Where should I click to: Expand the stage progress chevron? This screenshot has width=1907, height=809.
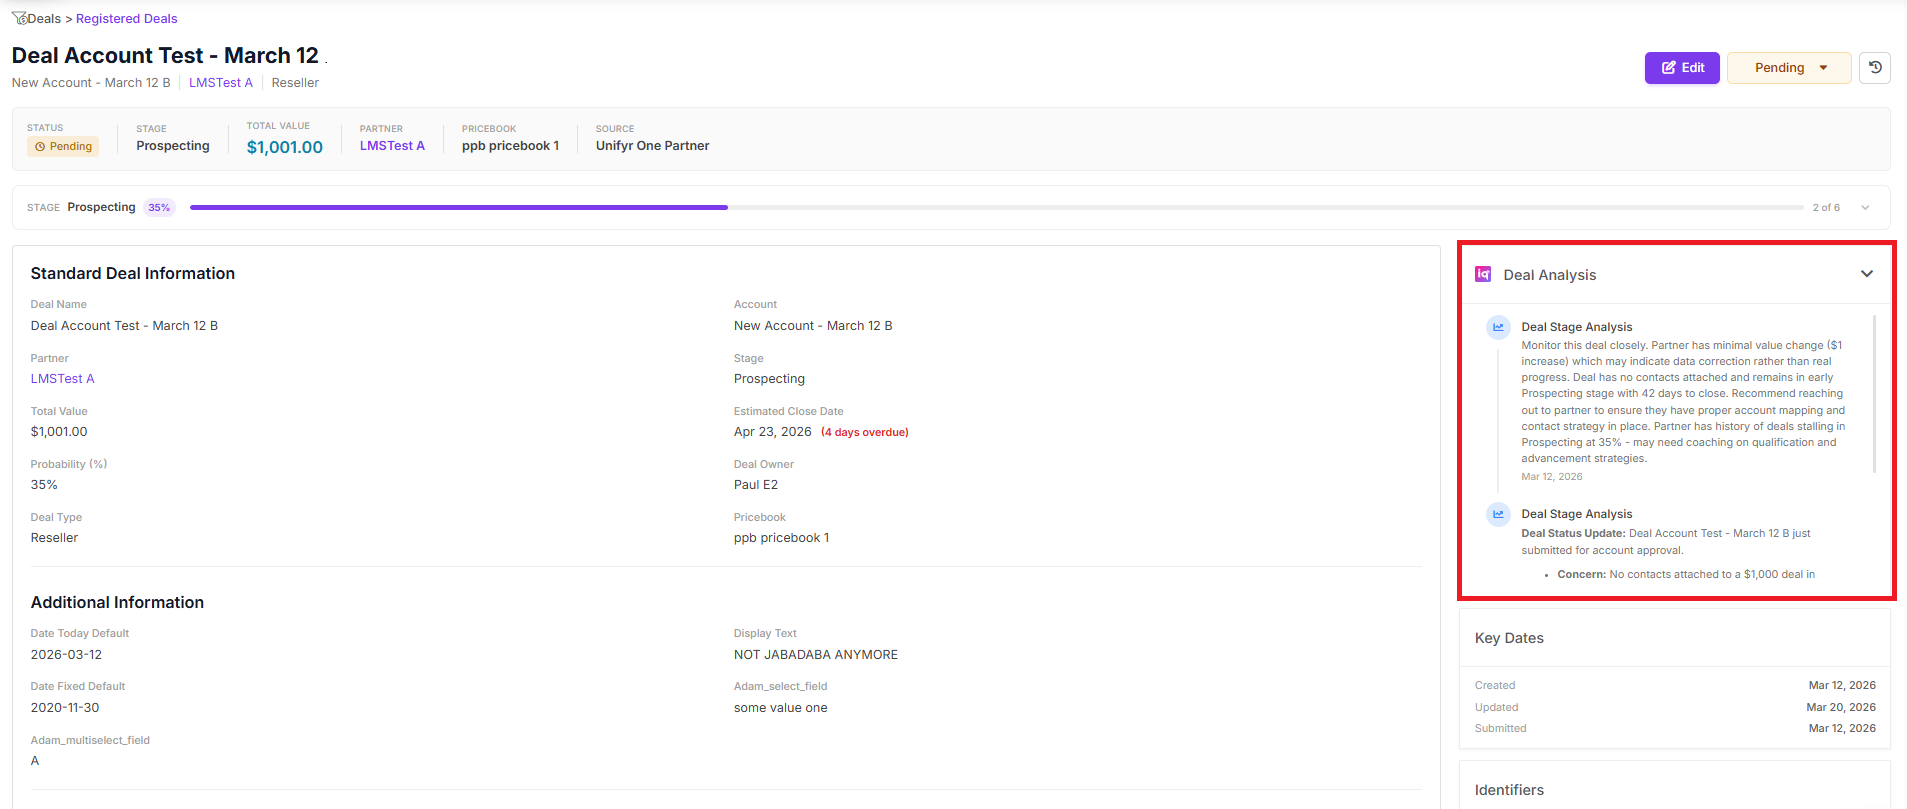[1865, 208]
